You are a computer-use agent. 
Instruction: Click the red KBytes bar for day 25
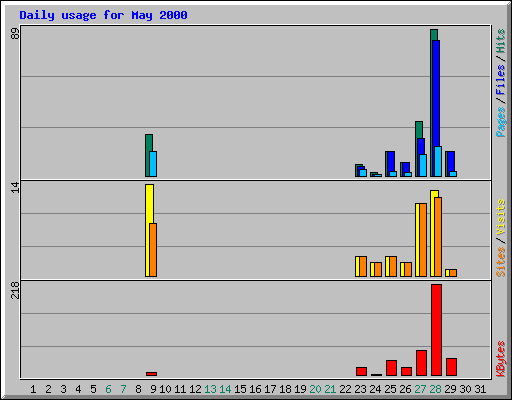point(391,368)
